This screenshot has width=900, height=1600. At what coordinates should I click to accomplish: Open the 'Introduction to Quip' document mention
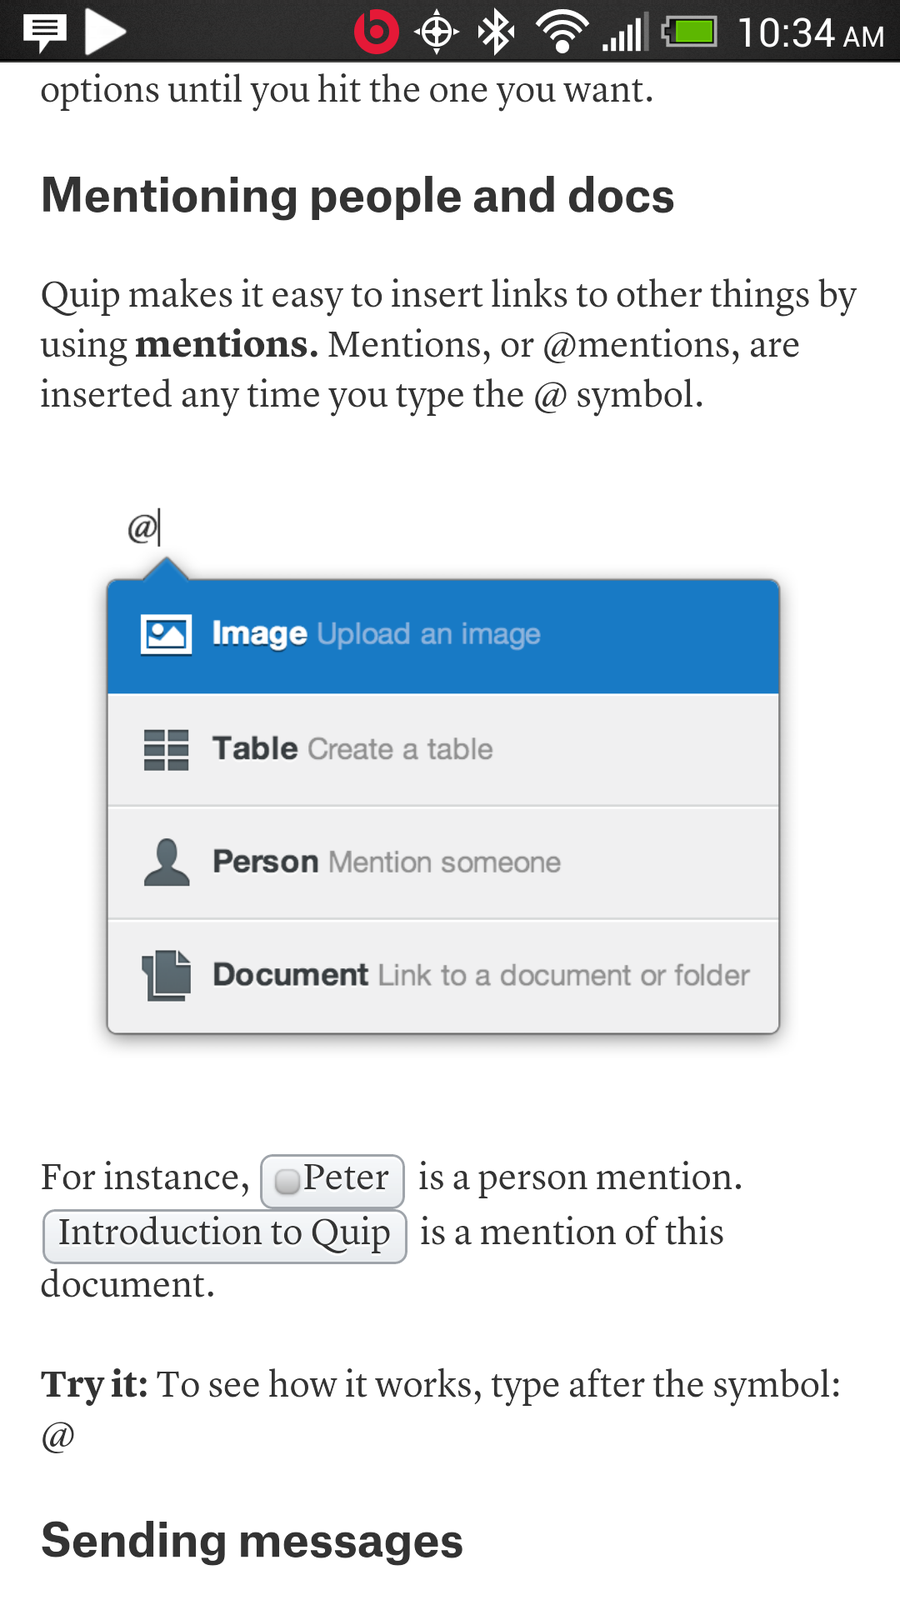coord(224,1235)
